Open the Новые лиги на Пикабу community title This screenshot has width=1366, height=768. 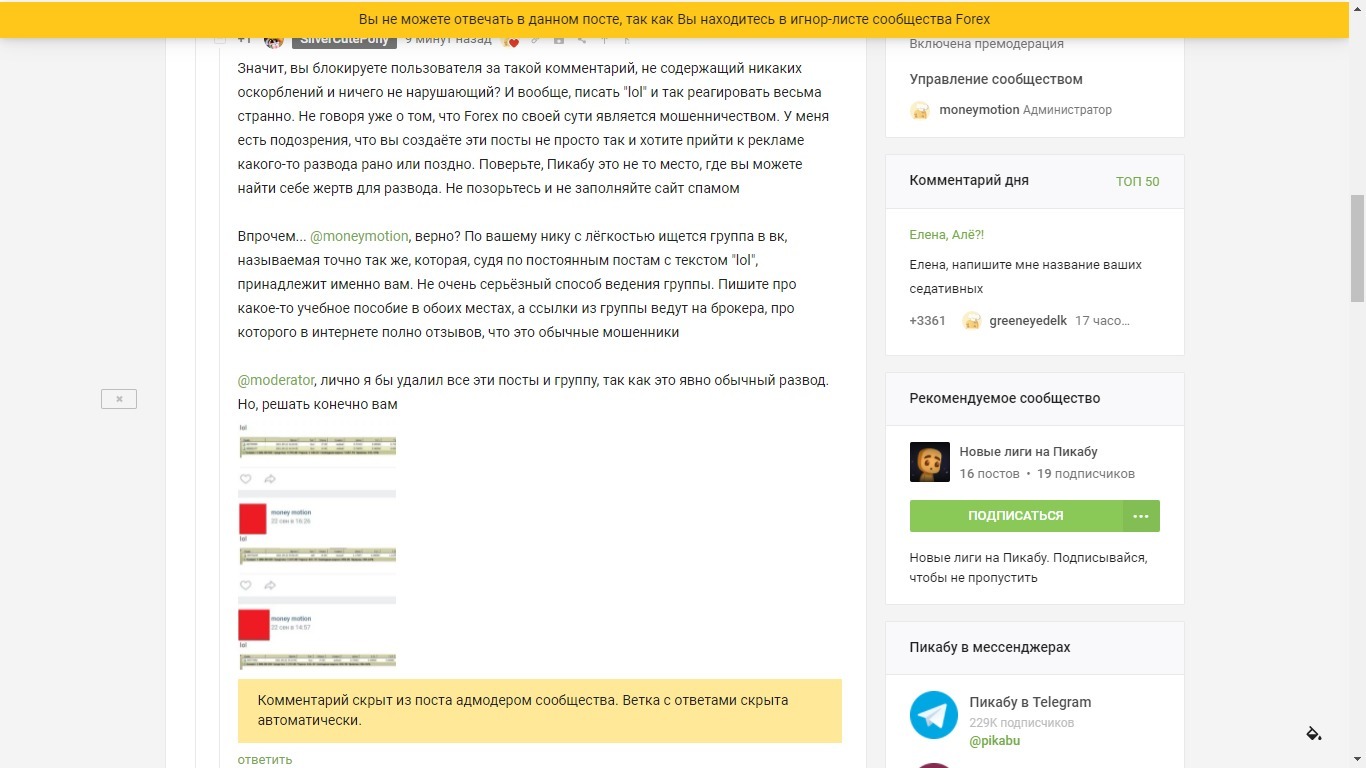(x=1028, y=451)
